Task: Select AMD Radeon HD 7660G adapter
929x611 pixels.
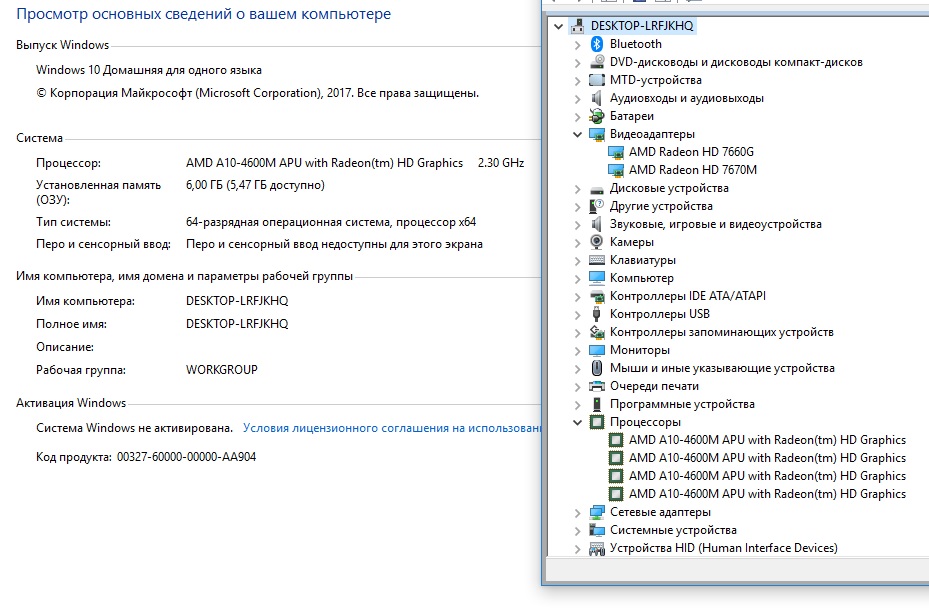Action: tap(691, 152)
